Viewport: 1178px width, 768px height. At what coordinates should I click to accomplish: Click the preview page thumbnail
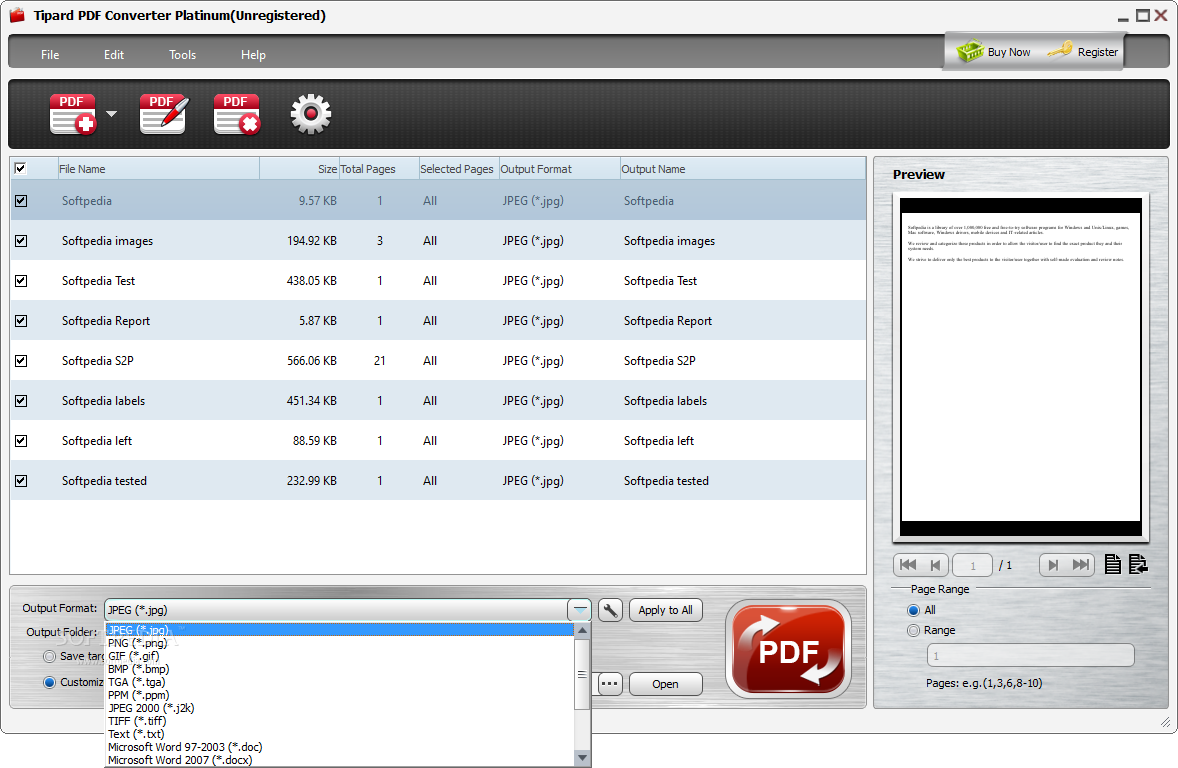click(x=1021, y=367)
